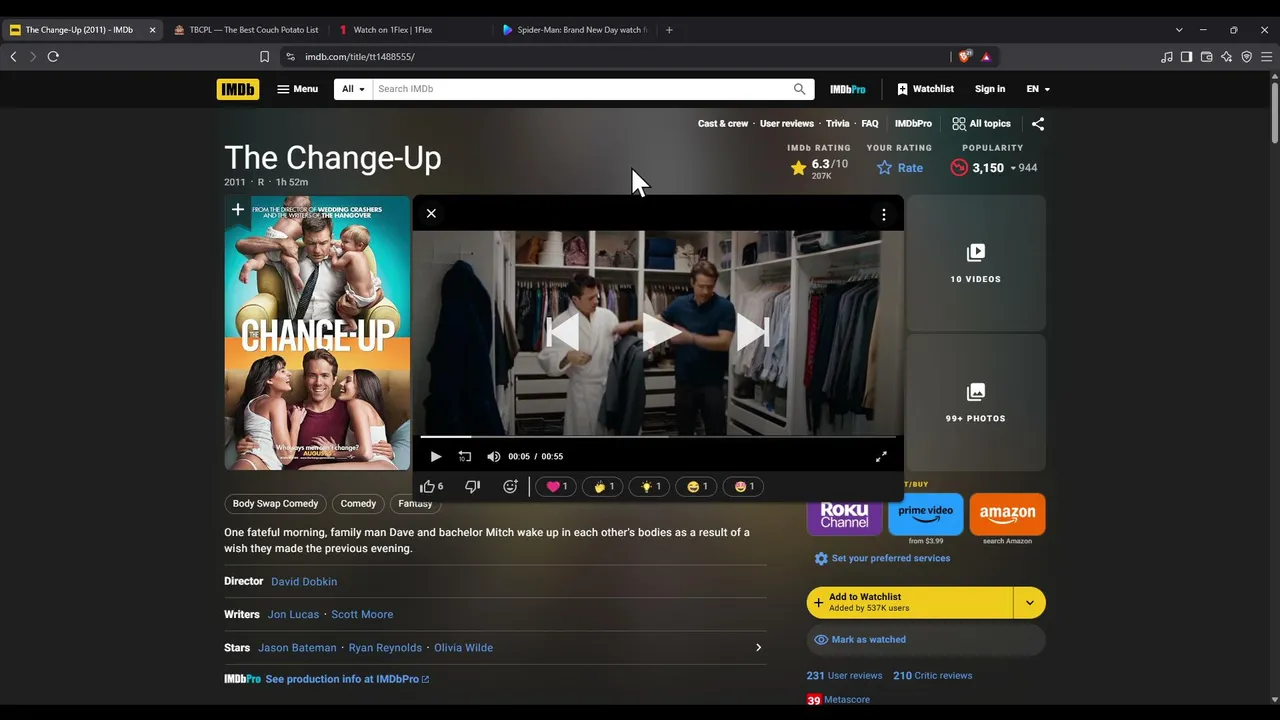Watch on Prime Video

926,514
